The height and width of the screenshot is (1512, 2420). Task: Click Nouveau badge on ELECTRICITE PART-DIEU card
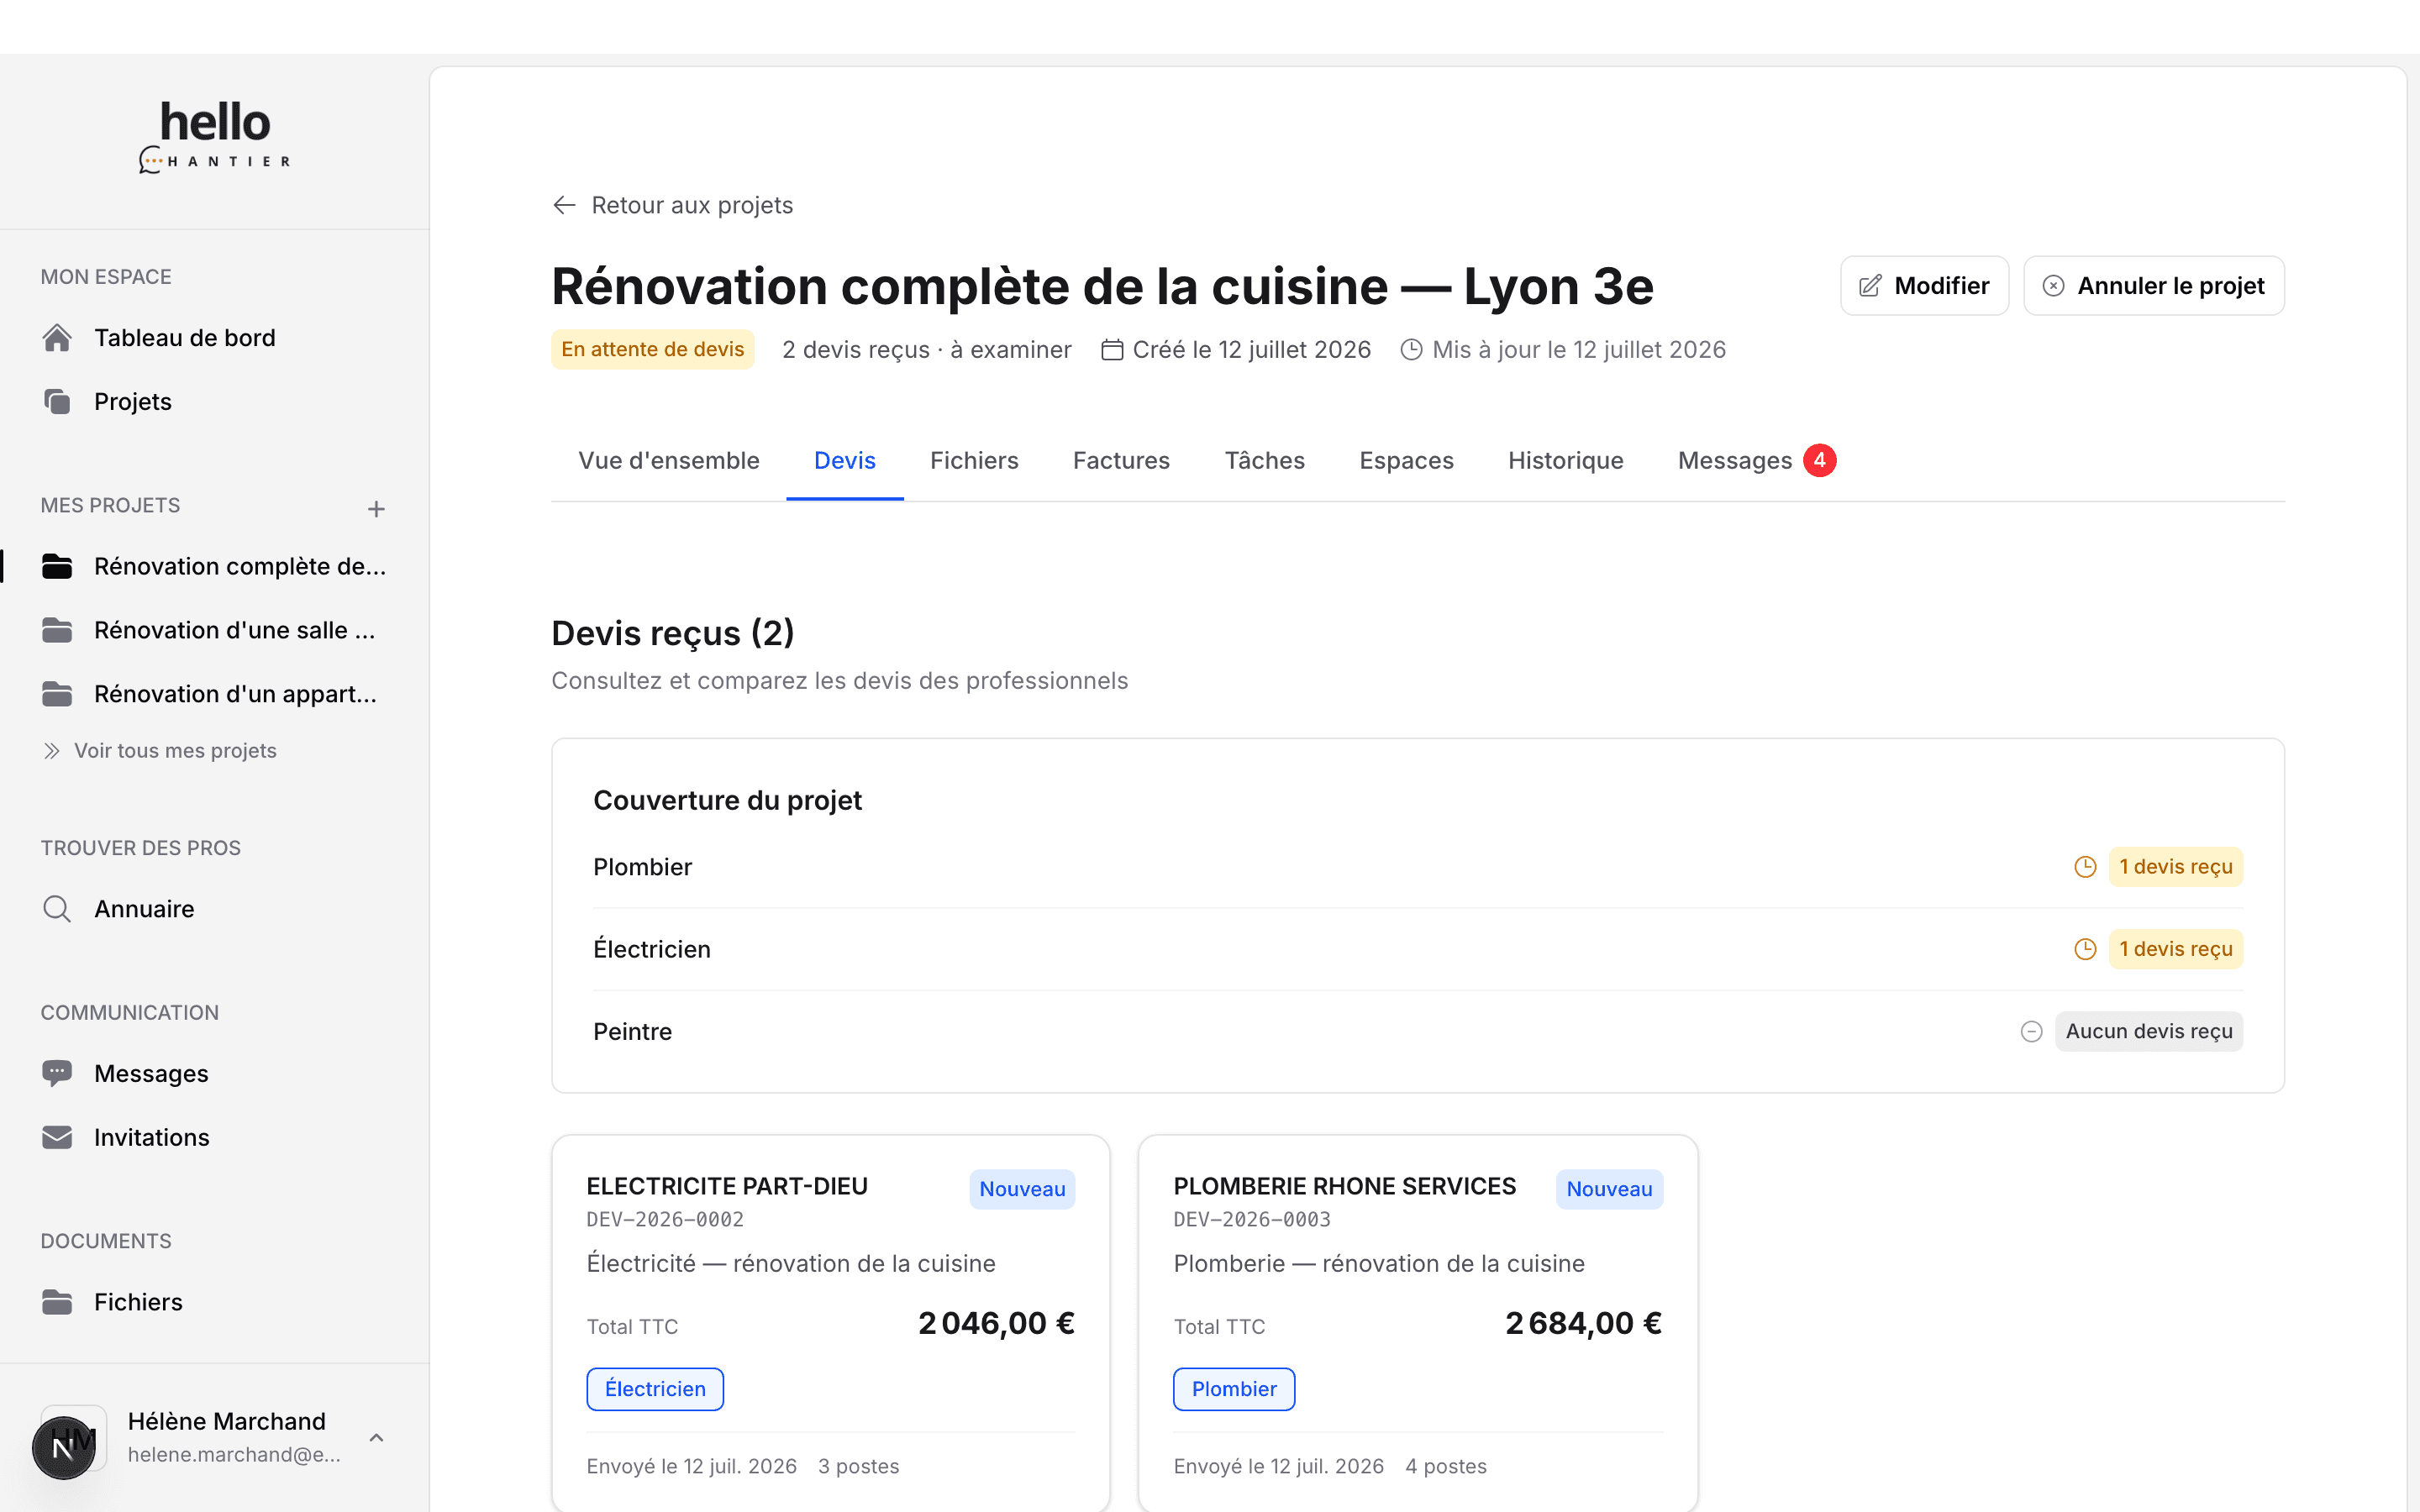[1022, 1189]
